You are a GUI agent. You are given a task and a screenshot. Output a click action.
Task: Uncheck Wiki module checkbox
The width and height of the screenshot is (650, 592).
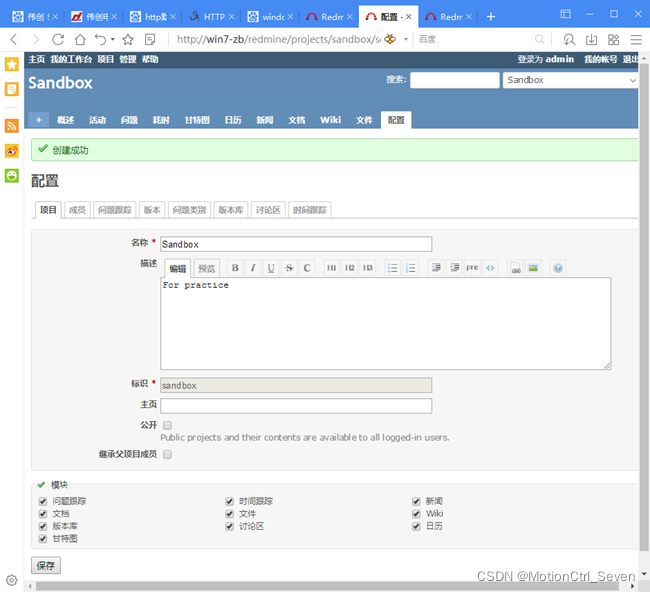pos(417,514)
